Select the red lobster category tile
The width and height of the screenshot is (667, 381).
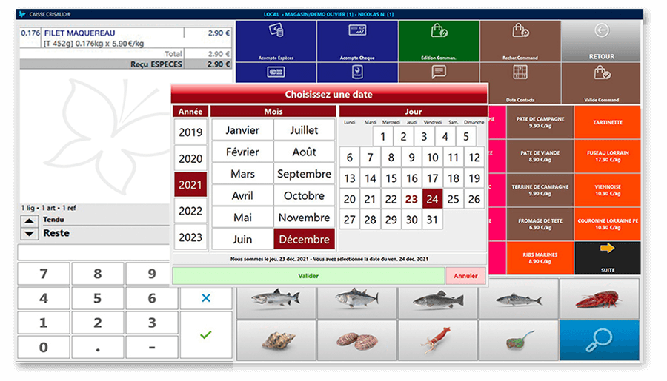[x=600, y=299]
